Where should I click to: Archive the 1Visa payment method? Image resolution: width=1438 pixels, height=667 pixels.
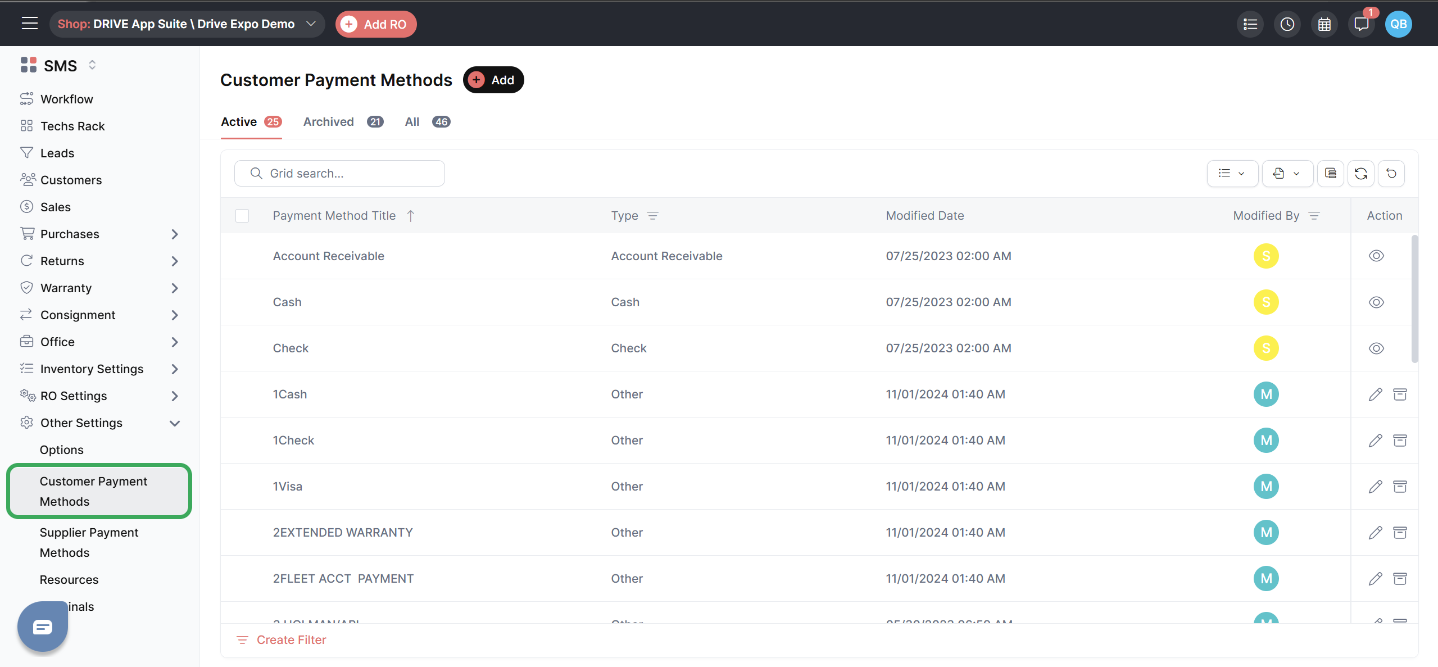tap(1400, 486)
